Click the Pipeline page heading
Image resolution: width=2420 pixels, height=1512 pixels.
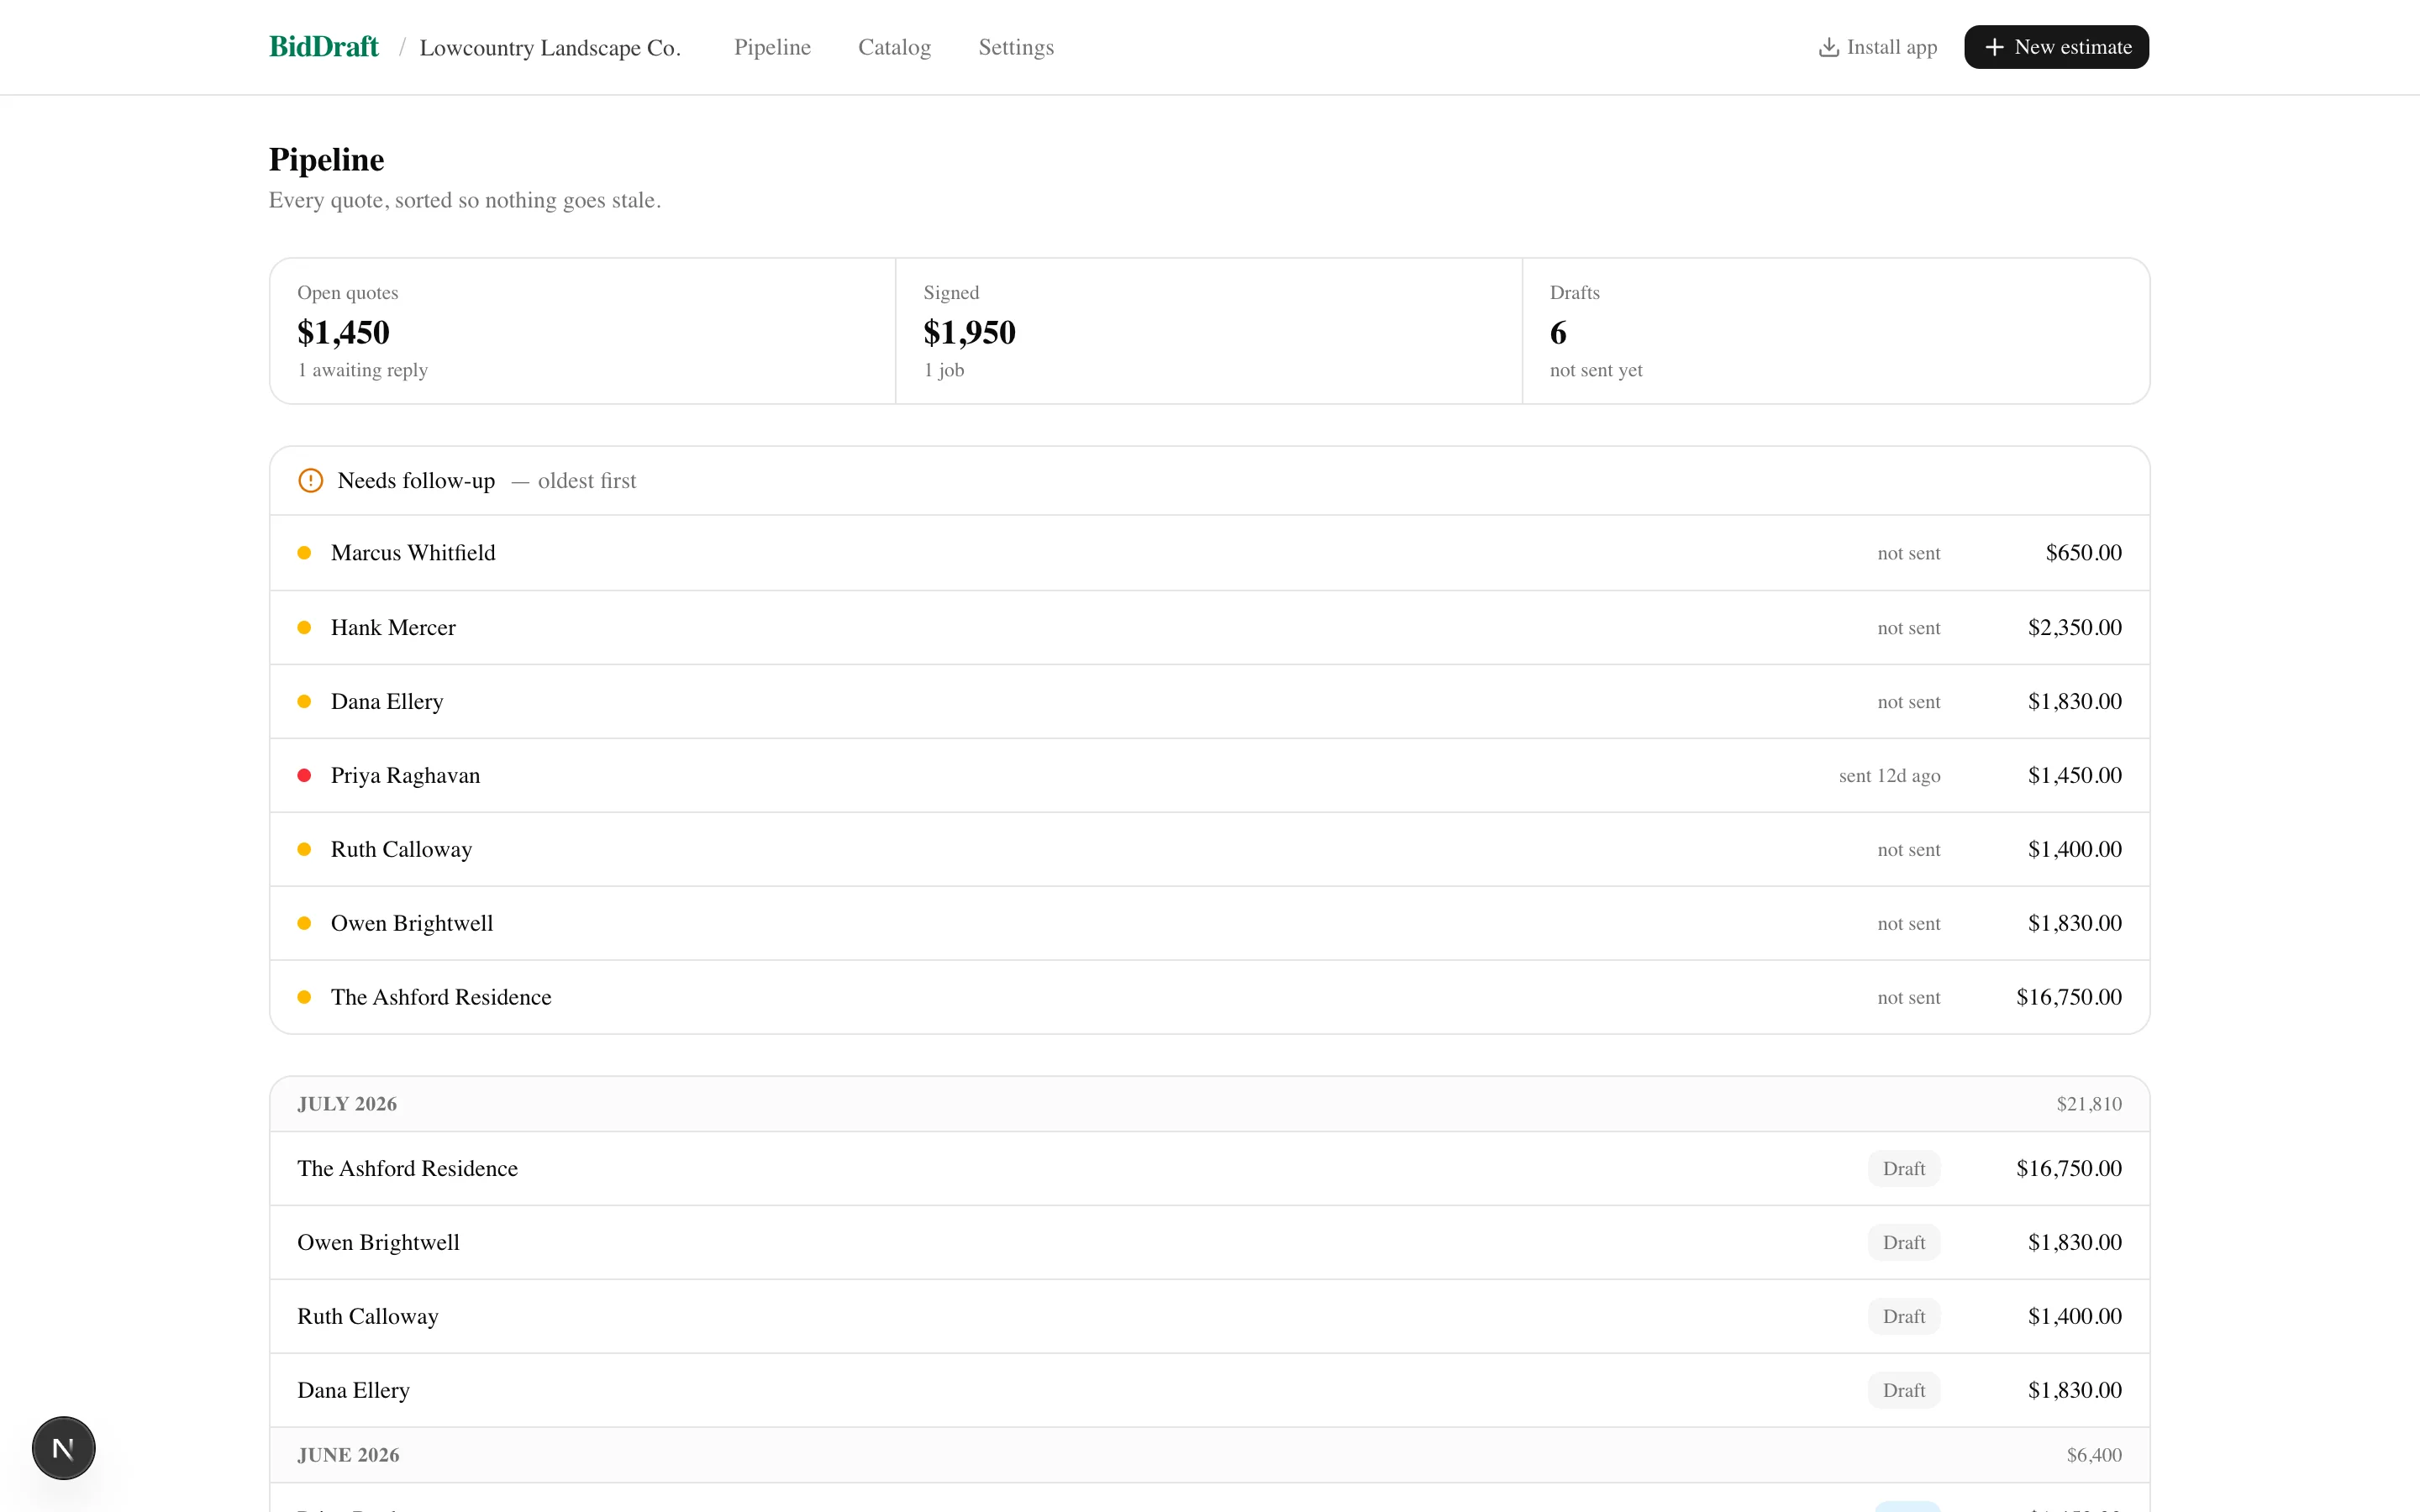[326, 160]
